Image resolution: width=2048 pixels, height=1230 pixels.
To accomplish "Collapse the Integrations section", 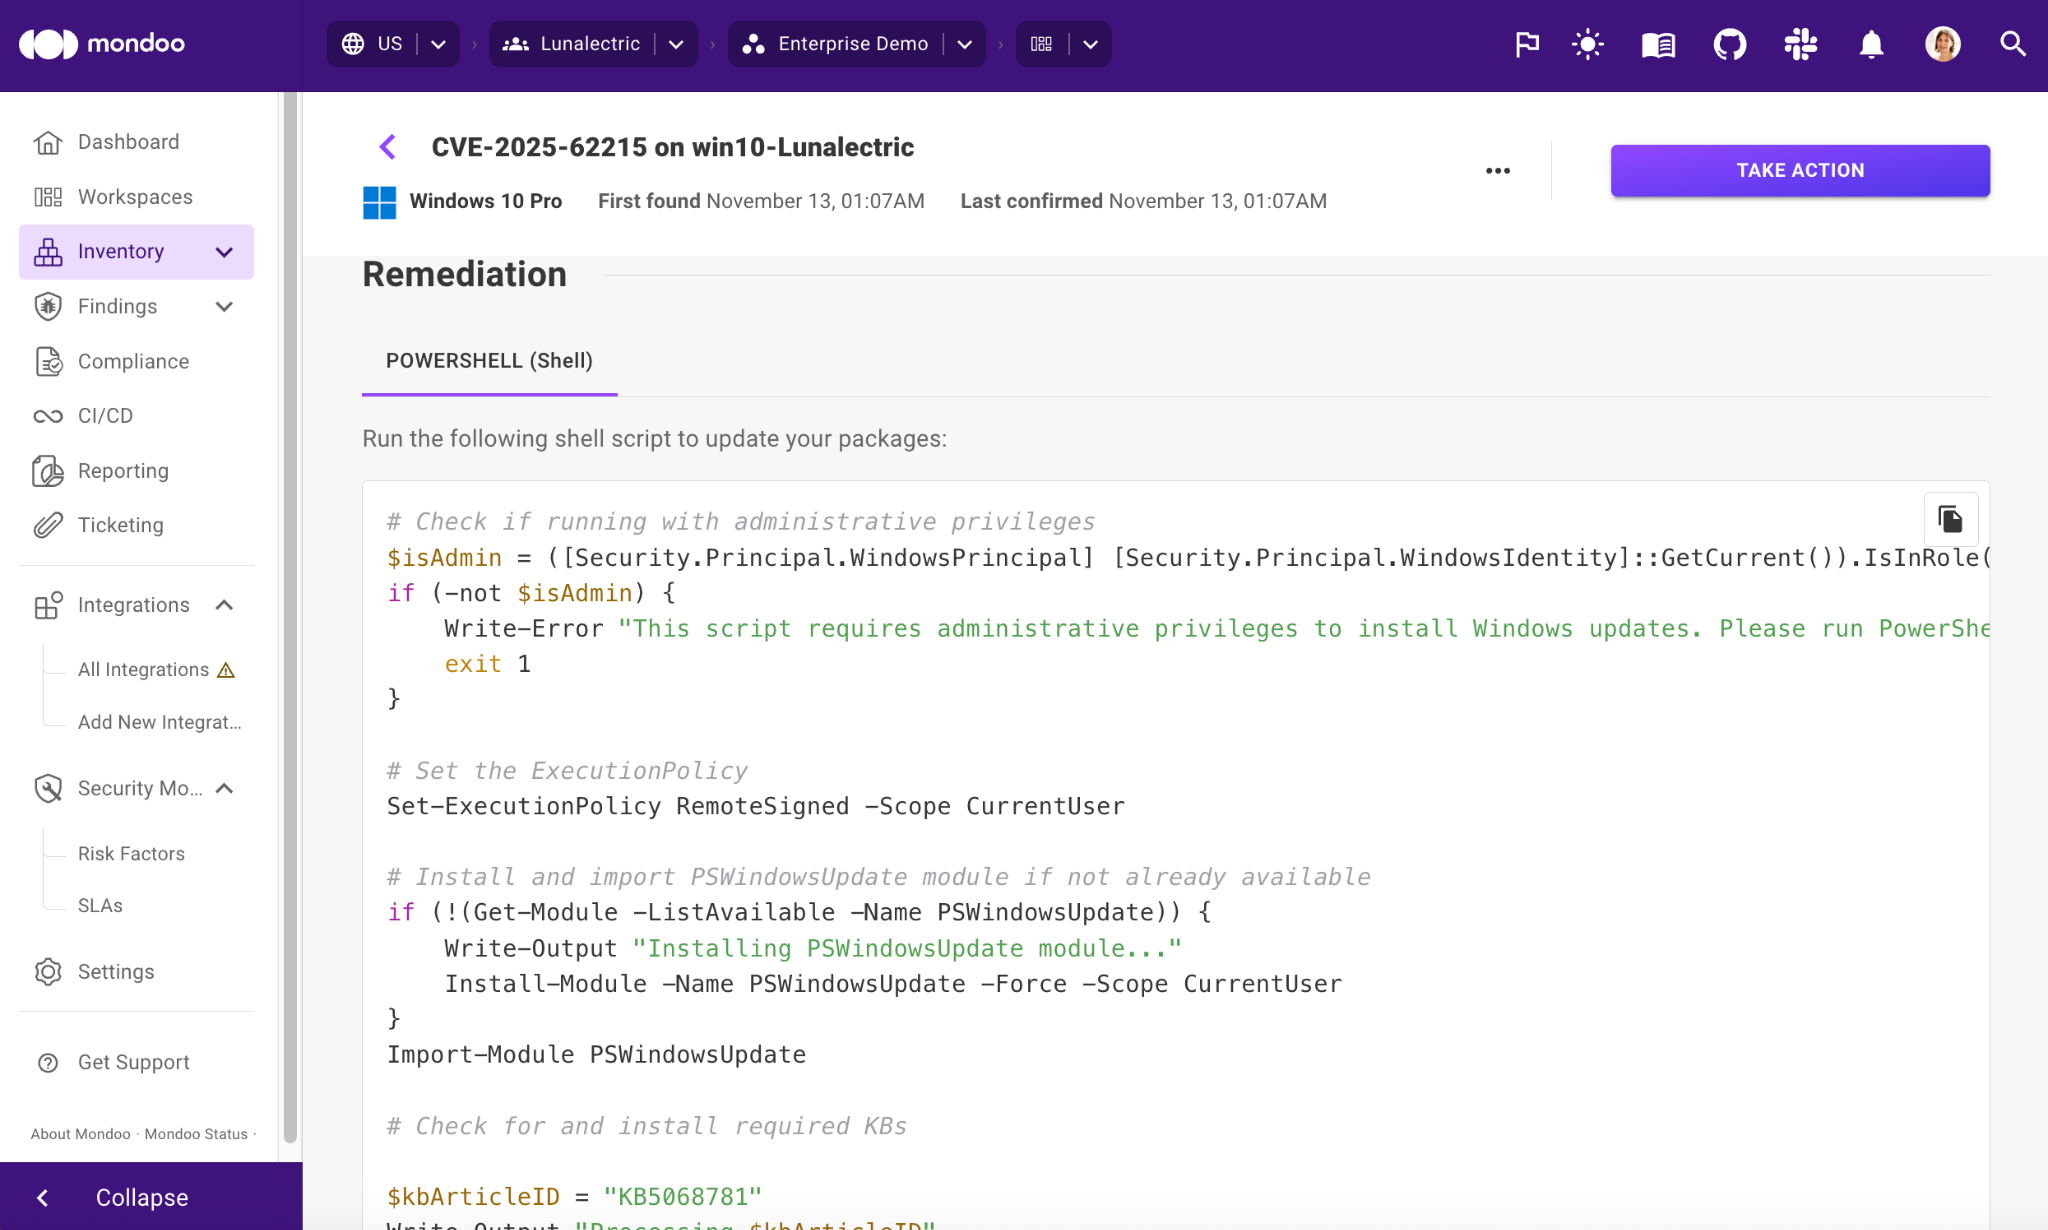I will 225,605.
